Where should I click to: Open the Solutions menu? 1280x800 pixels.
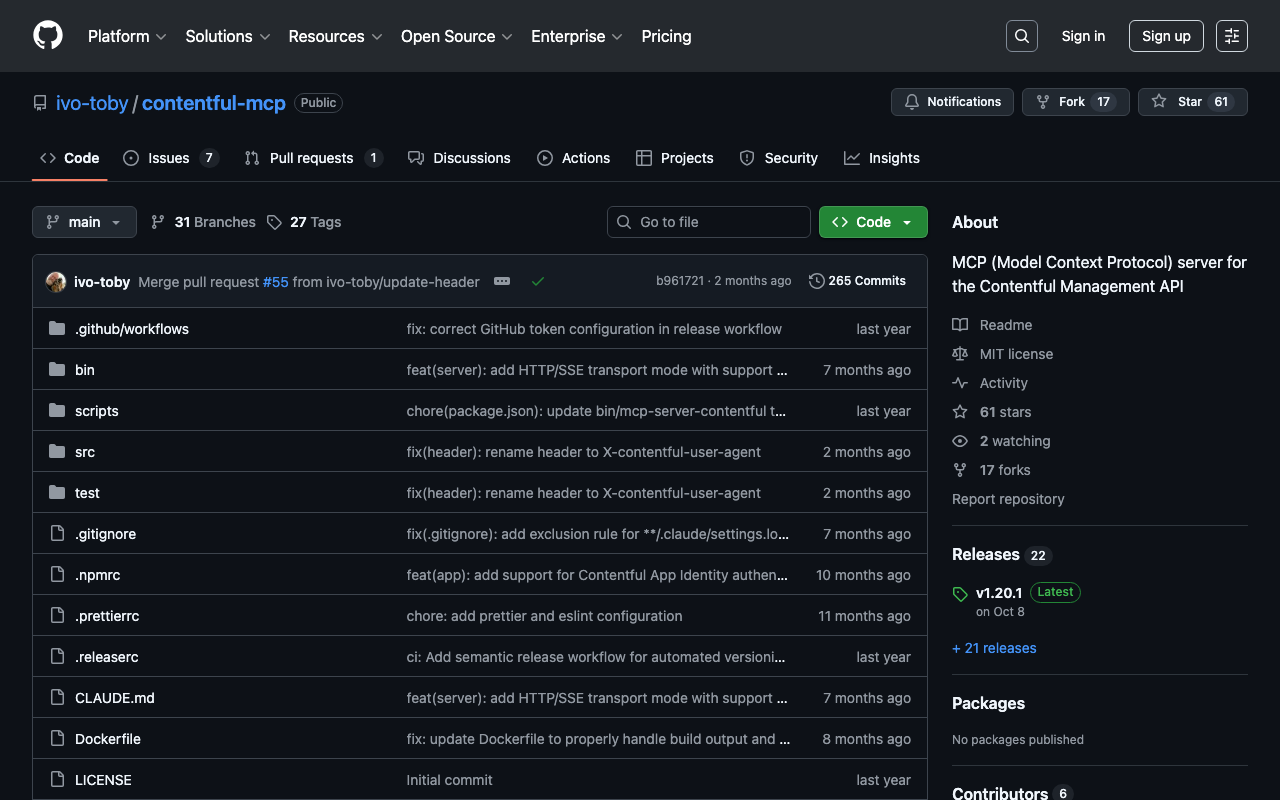click(227, 36)
